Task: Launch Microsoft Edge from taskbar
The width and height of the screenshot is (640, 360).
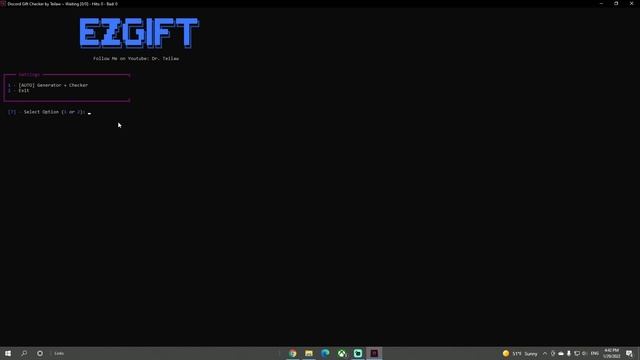Action: pos(325,353)
